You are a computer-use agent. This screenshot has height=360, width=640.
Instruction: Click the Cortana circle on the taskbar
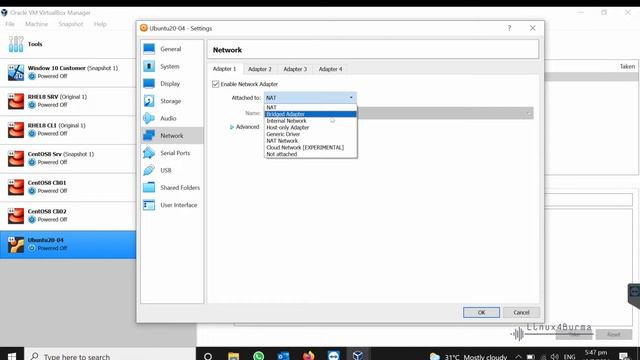coord(208,356)
